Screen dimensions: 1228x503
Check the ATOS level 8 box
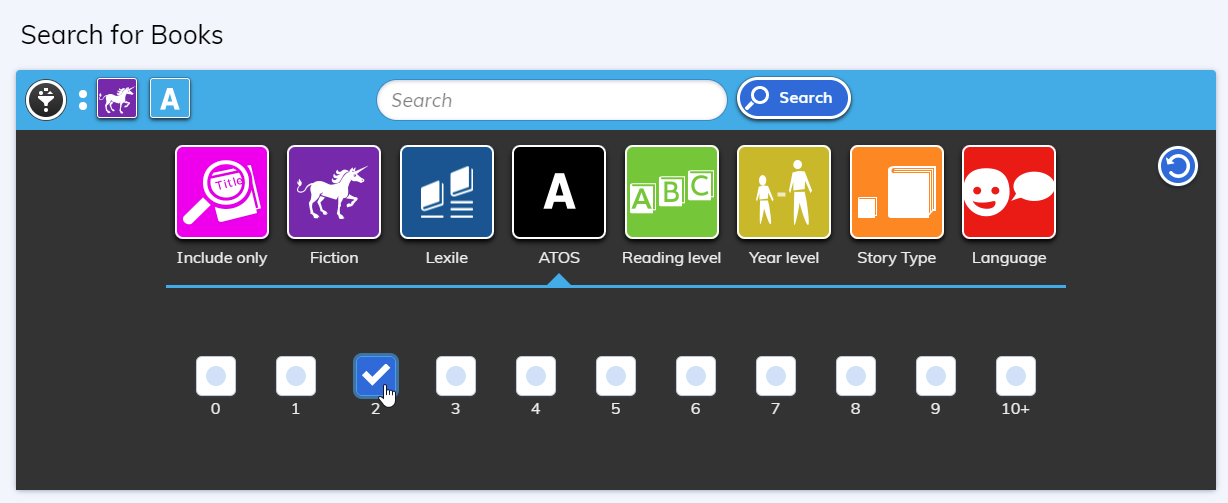(x=856, y=376)
